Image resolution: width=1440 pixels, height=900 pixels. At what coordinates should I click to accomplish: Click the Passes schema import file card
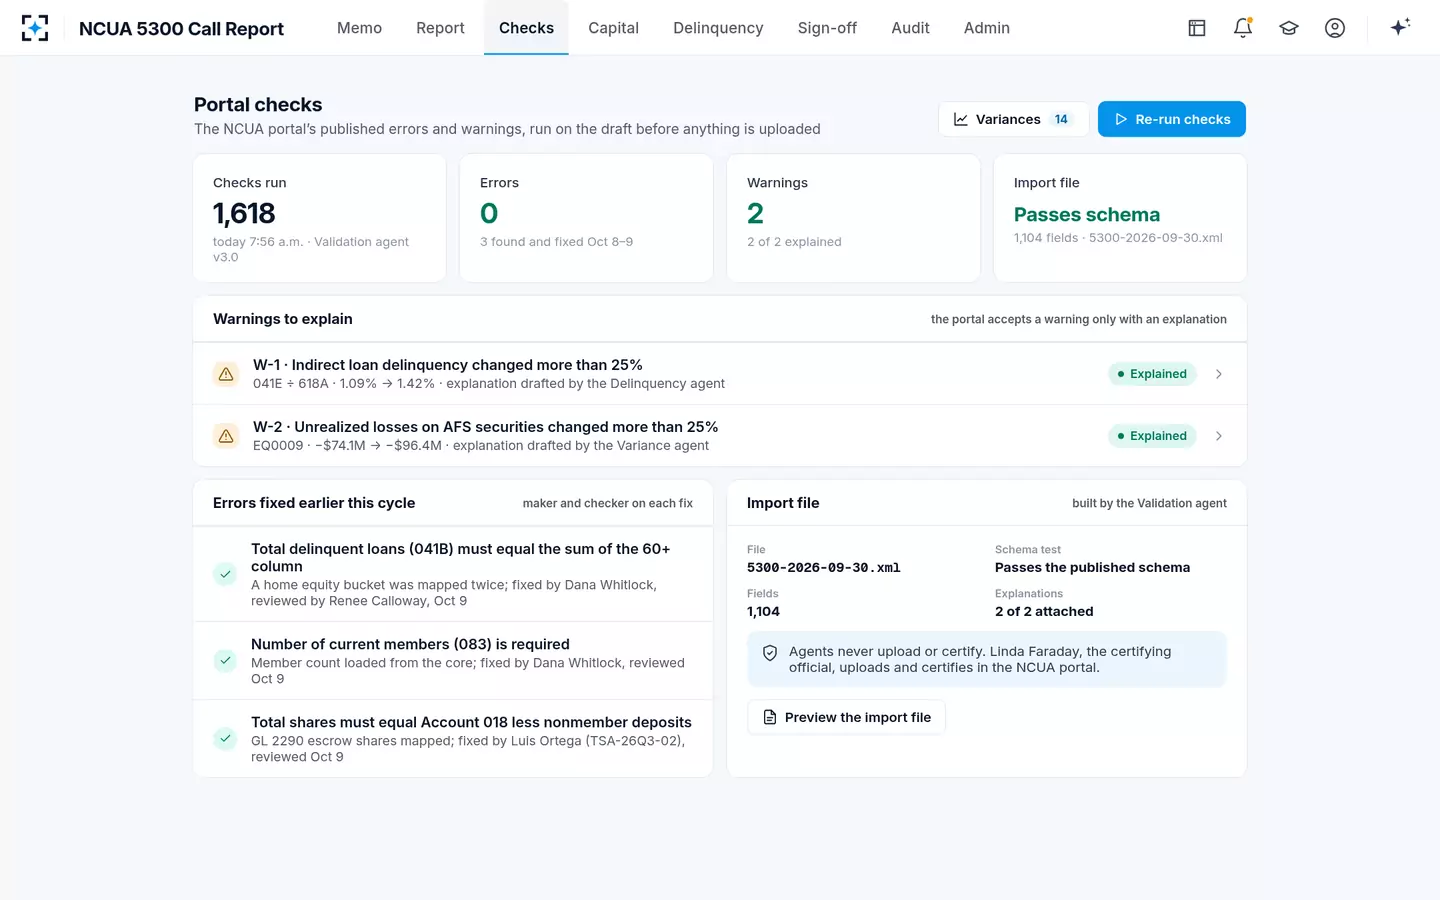click(1120, 218)
